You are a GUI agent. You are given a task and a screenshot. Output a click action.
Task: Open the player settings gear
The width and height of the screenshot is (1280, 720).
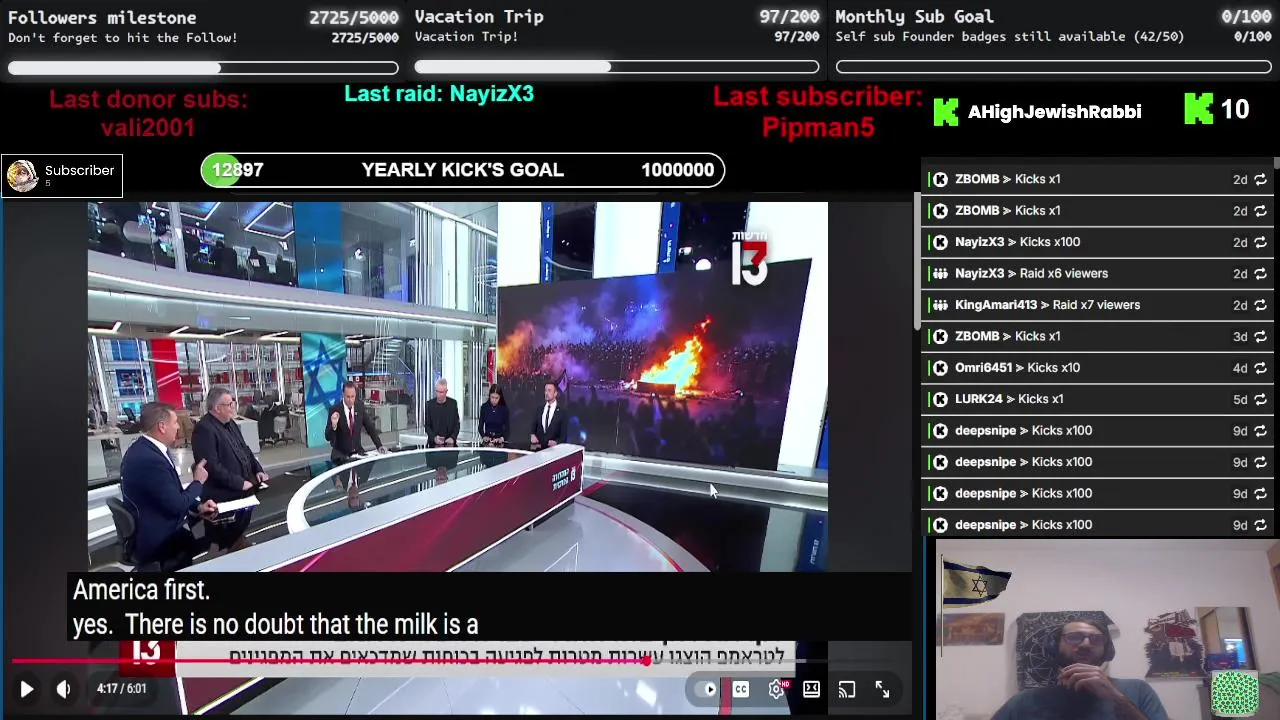coord(776,689)
